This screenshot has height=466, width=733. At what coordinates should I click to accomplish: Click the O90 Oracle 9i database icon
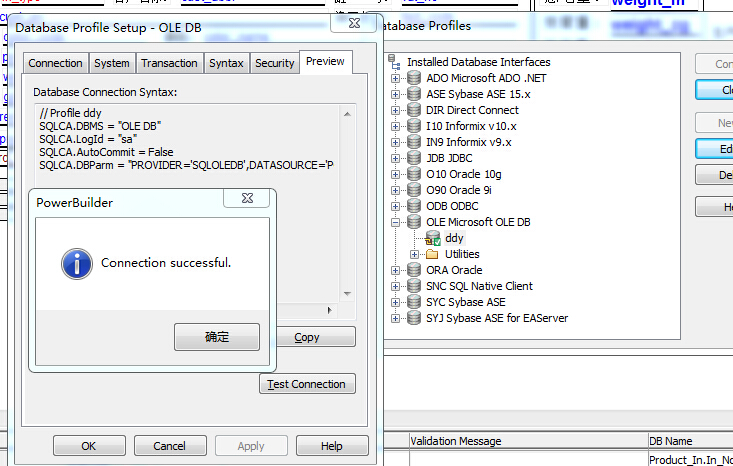[x=414, y=190]
